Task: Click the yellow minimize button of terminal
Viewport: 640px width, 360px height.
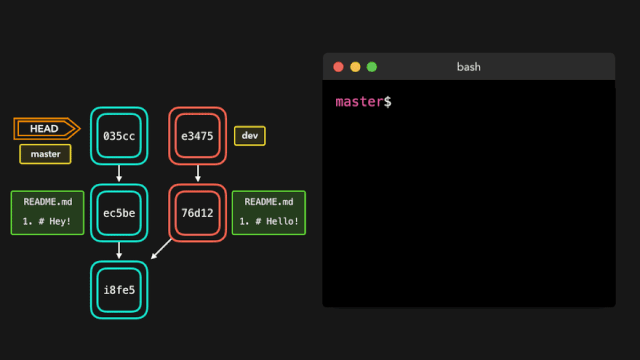Action: tap(355, 67)
